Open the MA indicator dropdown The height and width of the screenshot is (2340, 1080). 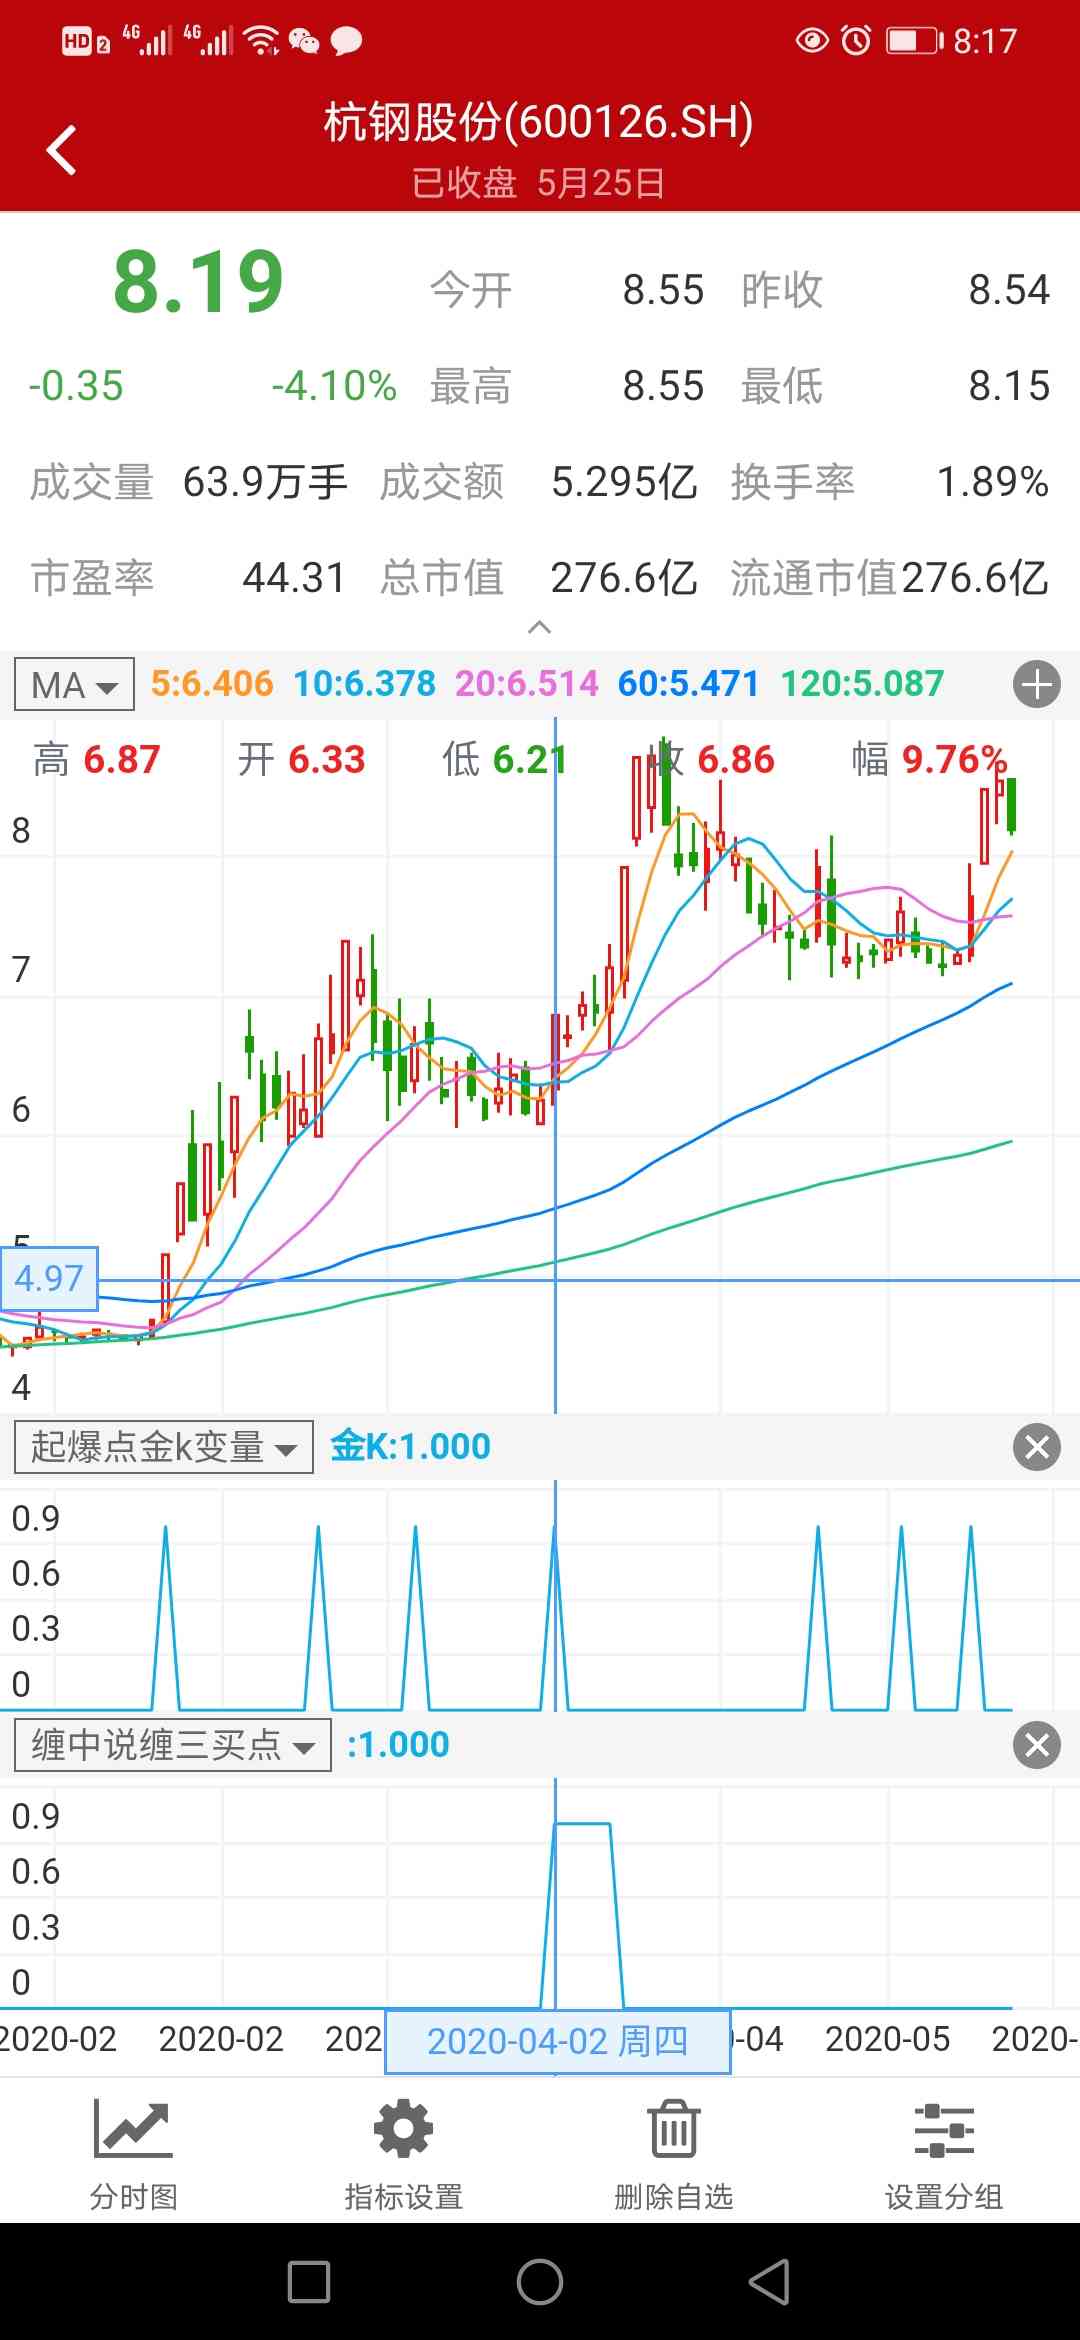75,685
